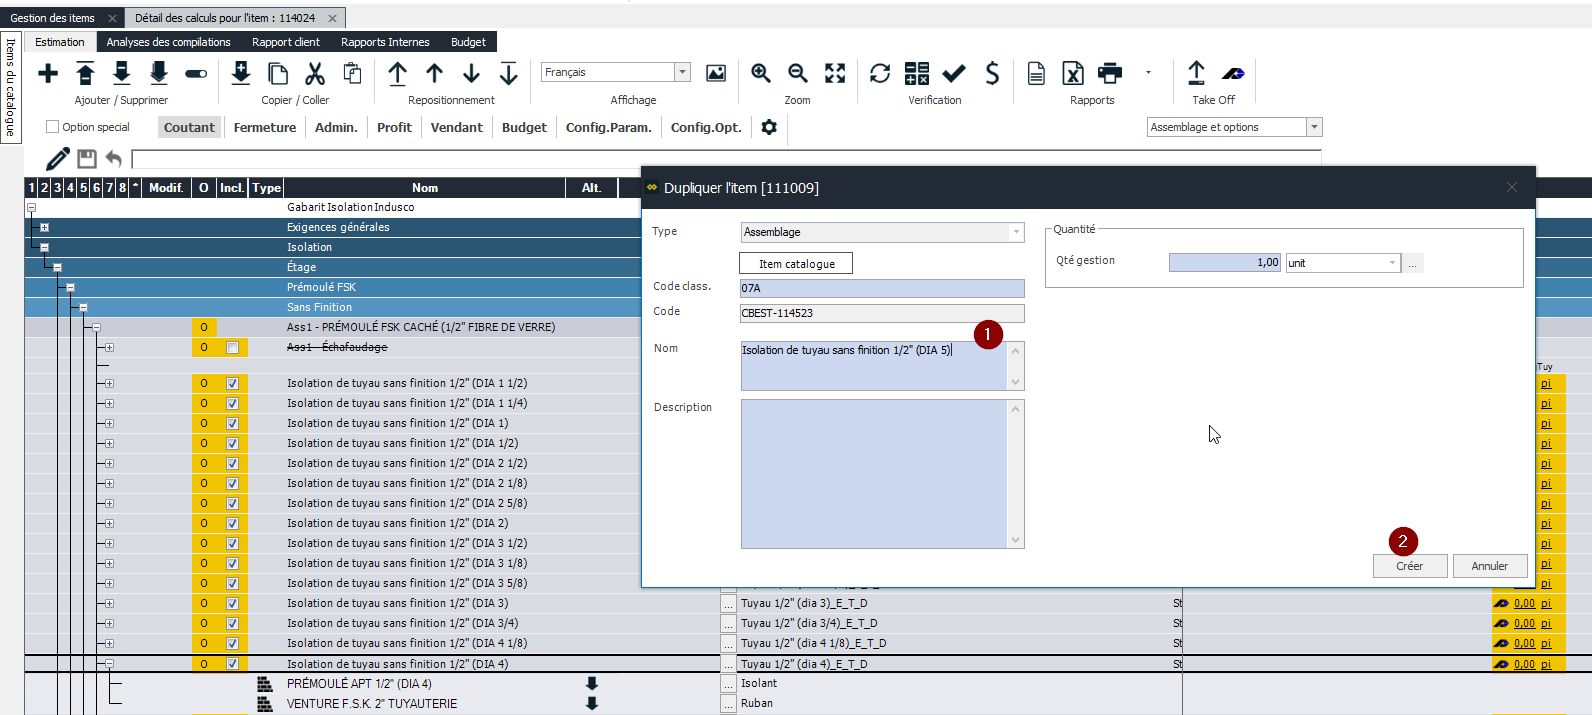Select the Fermeture tab
Viewport: 1592px width, 715px height.
[265, 127]
